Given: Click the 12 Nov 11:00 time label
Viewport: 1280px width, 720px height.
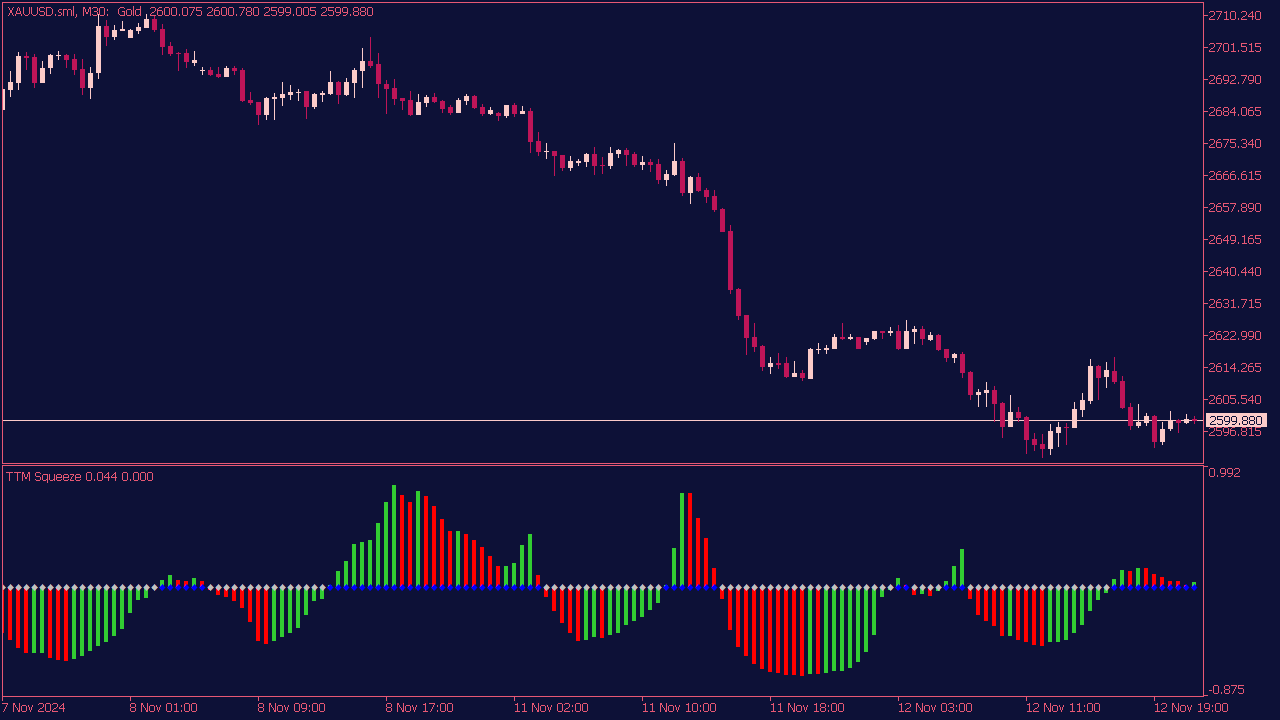Looking at the screenshot, I should [1063, 708].
